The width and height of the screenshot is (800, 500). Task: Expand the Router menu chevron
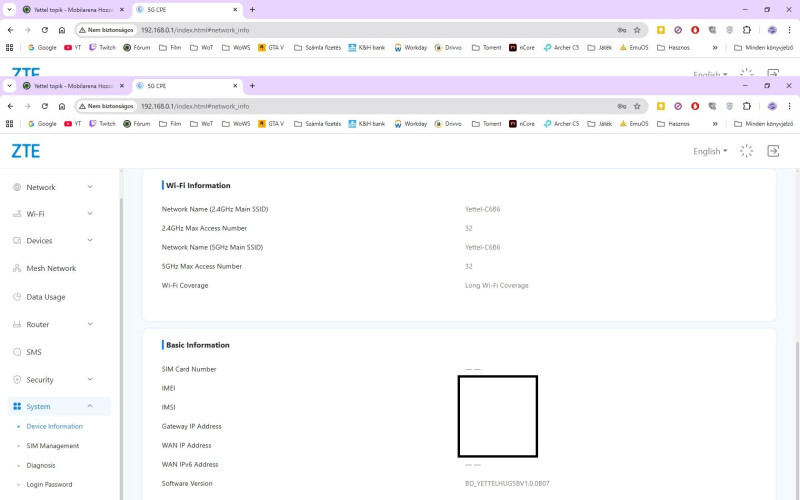90,323
